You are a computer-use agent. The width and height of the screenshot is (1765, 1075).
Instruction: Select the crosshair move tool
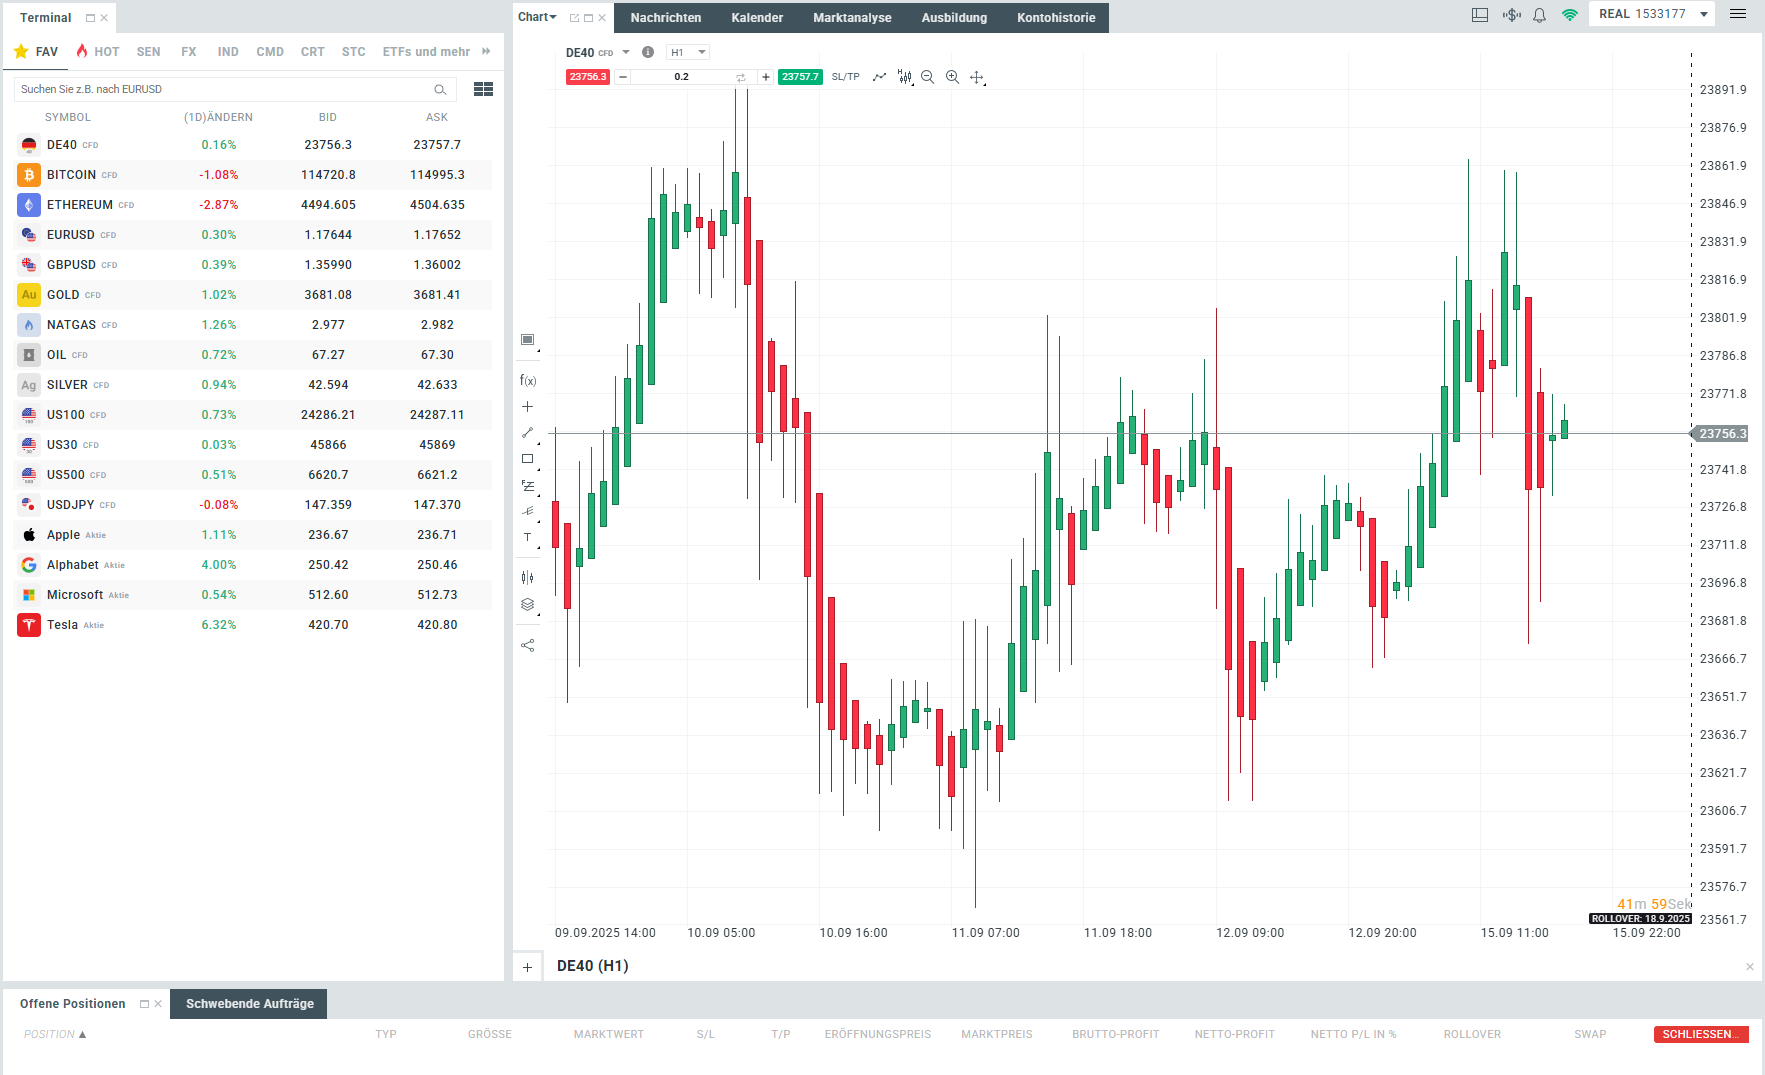pos(977,77)
